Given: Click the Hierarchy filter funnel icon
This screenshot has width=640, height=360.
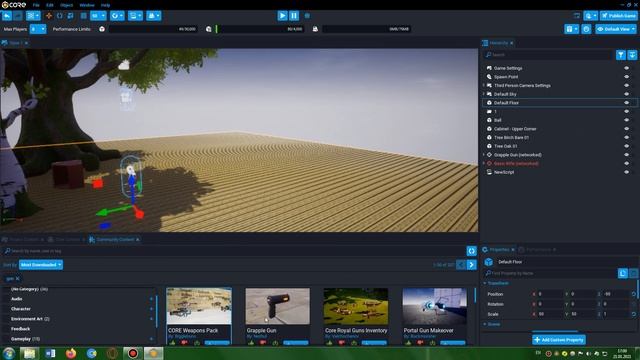Looking at the screenshot, I should [620, 55].
